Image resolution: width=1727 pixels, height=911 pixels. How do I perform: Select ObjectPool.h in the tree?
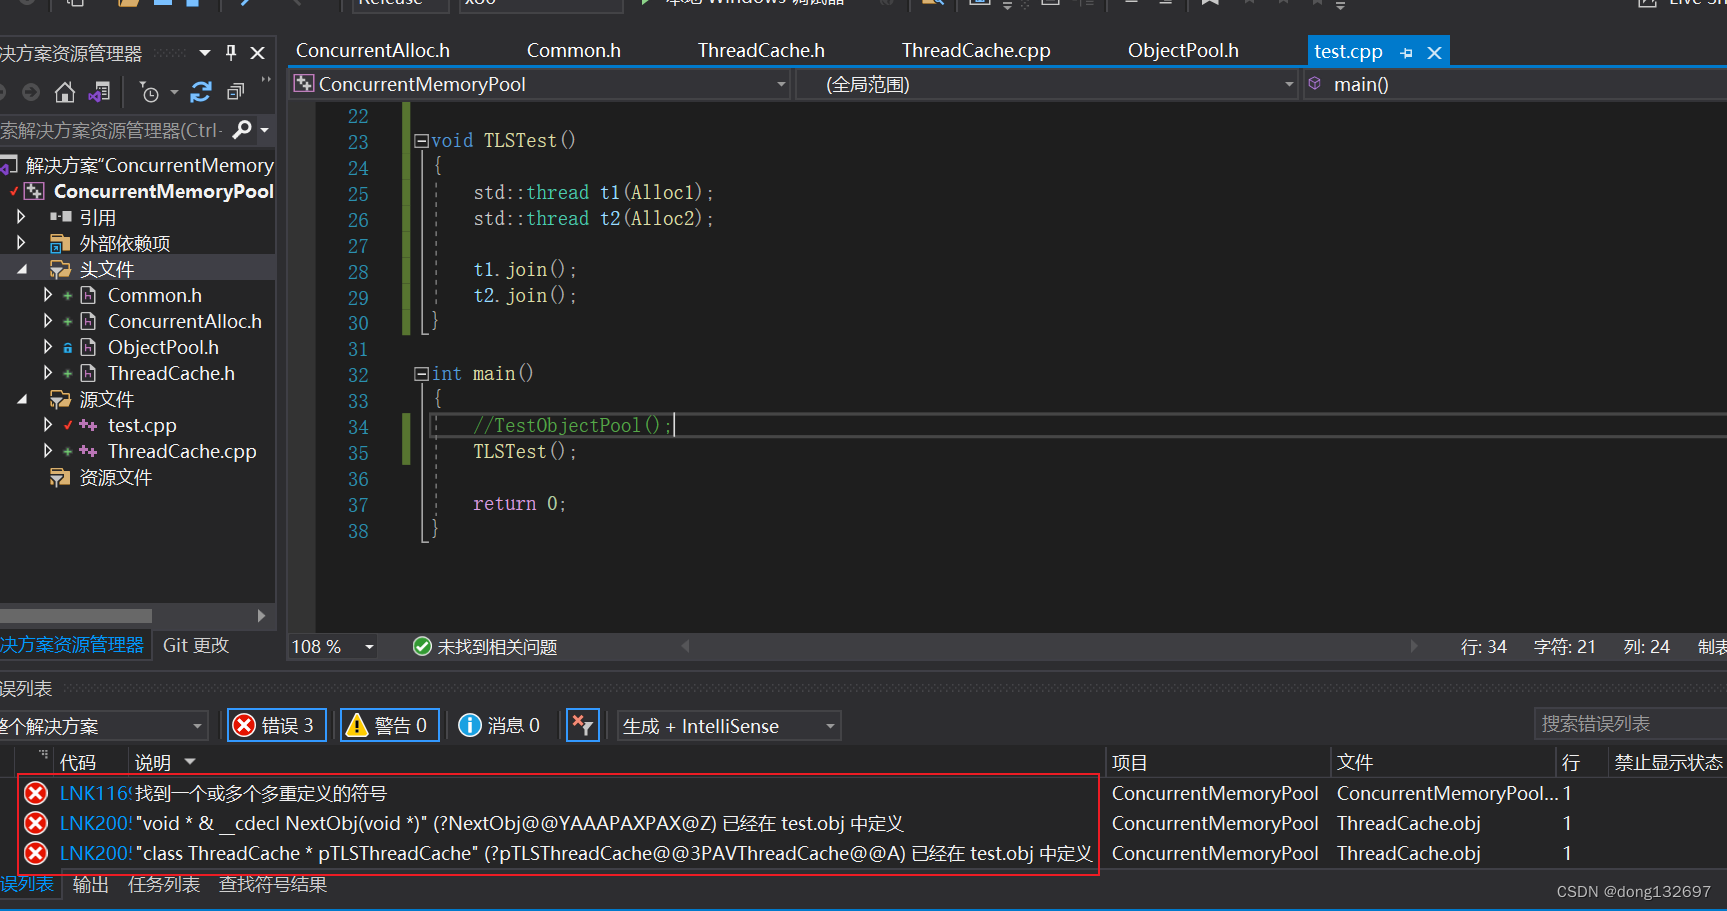coord(163,347)
